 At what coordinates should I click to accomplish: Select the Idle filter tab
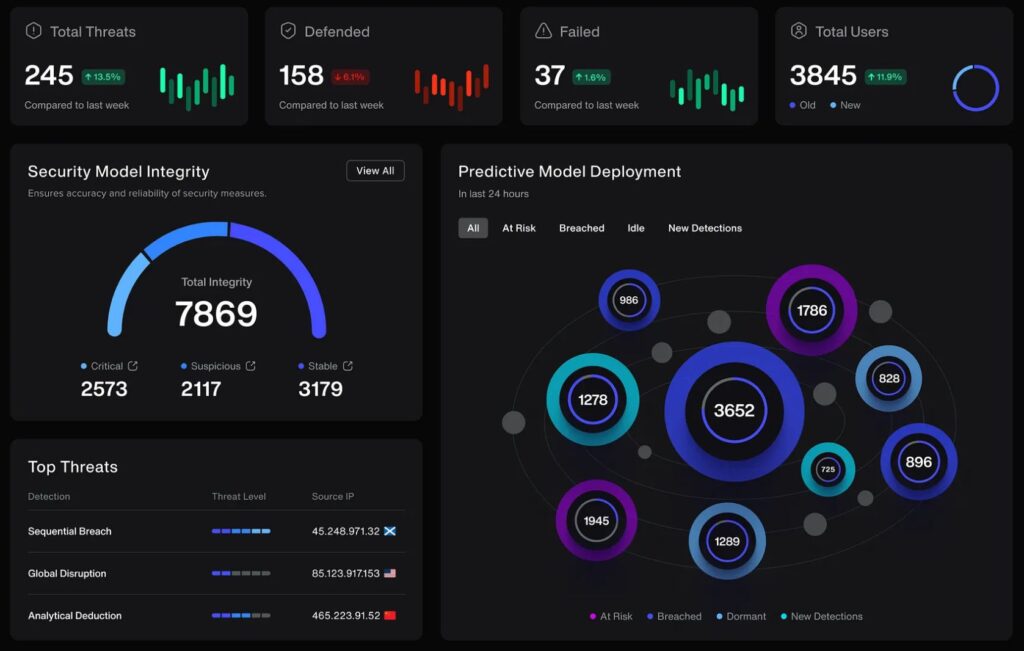[x=636, y=228]
